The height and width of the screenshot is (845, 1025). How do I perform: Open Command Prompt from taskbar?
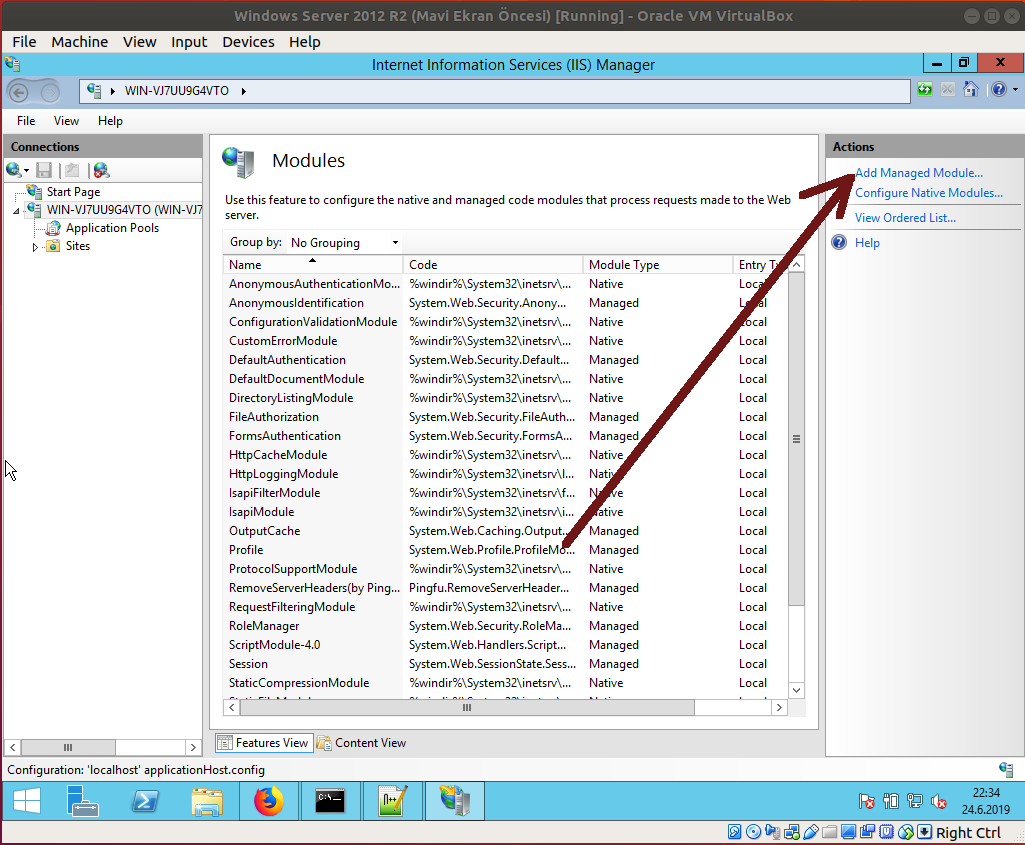pyautogui.click(x=330, y=801)
